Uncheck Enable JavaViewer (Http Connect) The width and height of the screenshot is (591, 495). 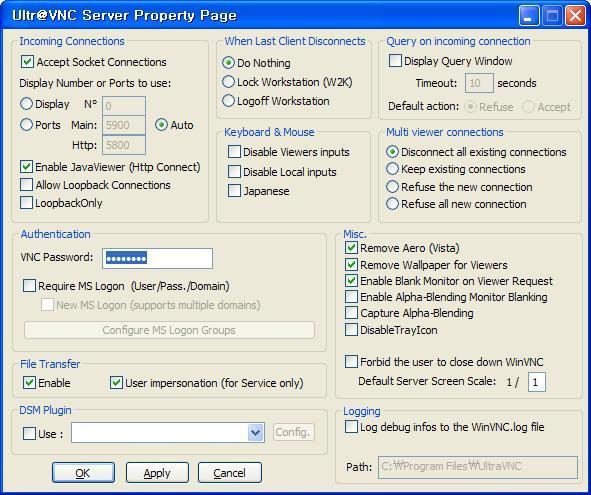pyautogui.click(x=26, y=167)
